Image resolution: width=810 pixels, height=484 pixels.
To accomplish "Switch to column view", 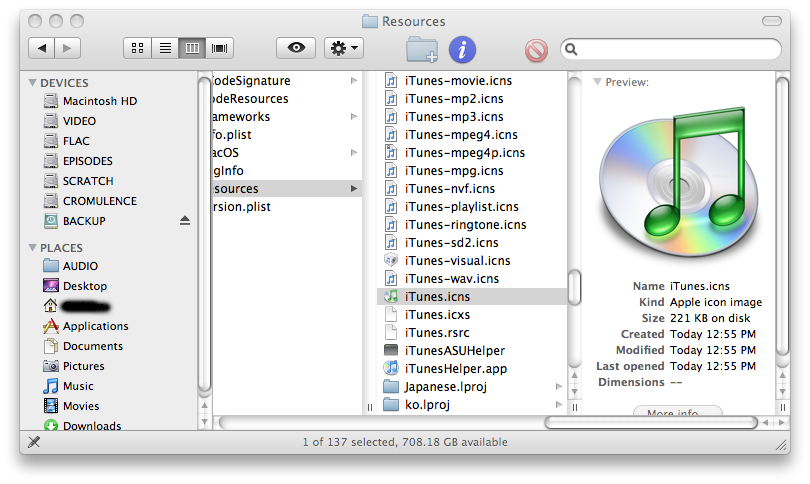I will [192, 48].
